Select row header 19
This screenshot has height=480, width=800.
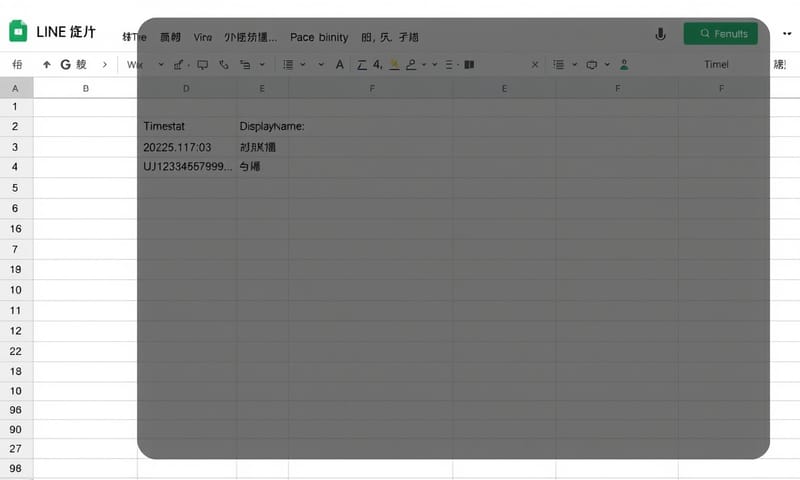[15, 269]
